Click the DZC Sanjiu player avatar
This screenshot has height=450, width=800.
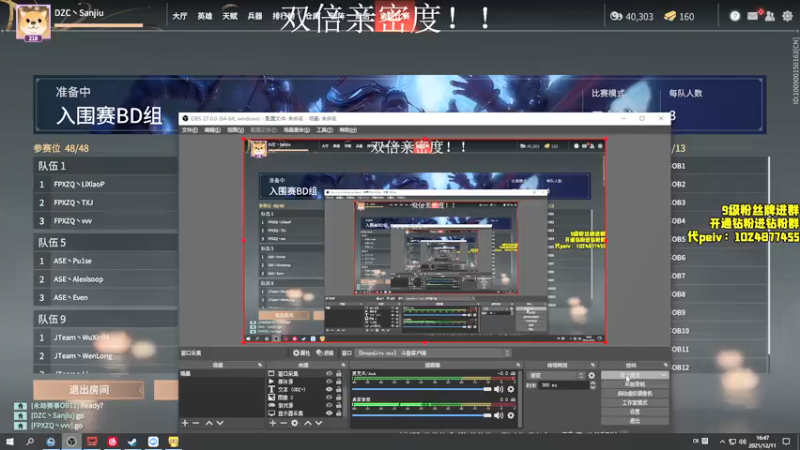pyautogui.click(x=33, y=22)
